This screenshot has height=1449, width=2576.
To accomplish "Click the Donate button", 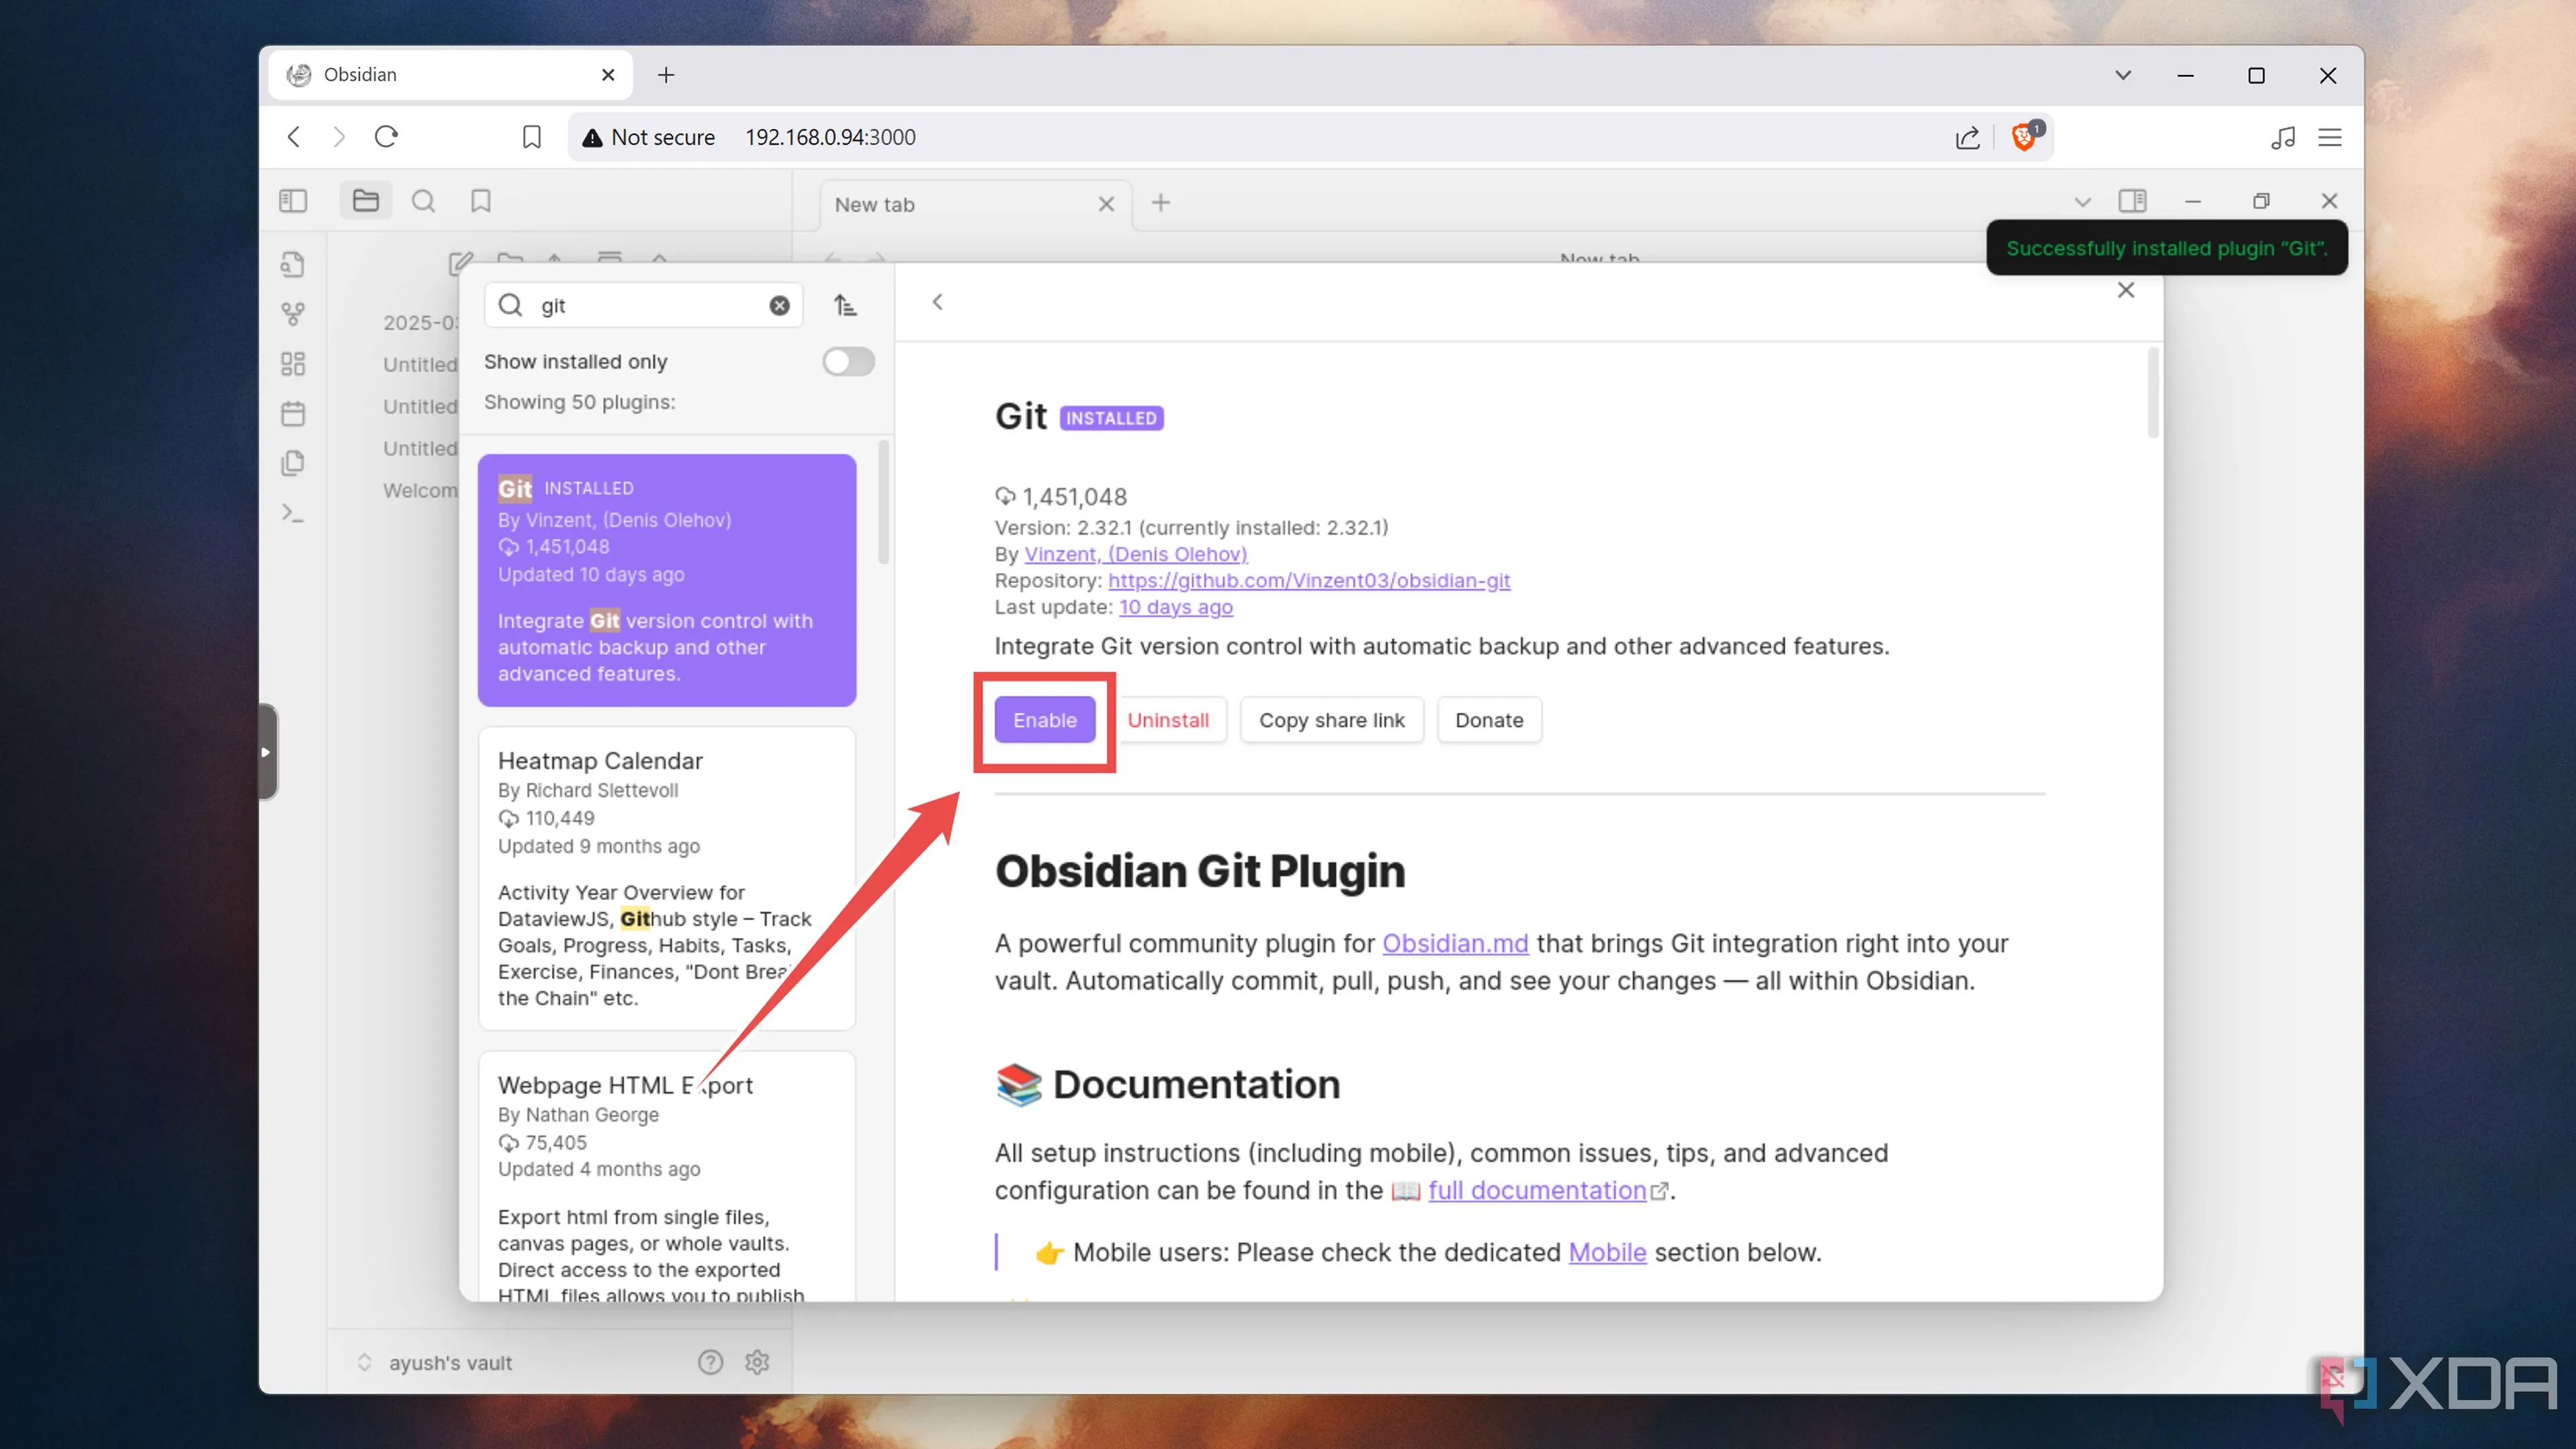I will (1489, 720).
